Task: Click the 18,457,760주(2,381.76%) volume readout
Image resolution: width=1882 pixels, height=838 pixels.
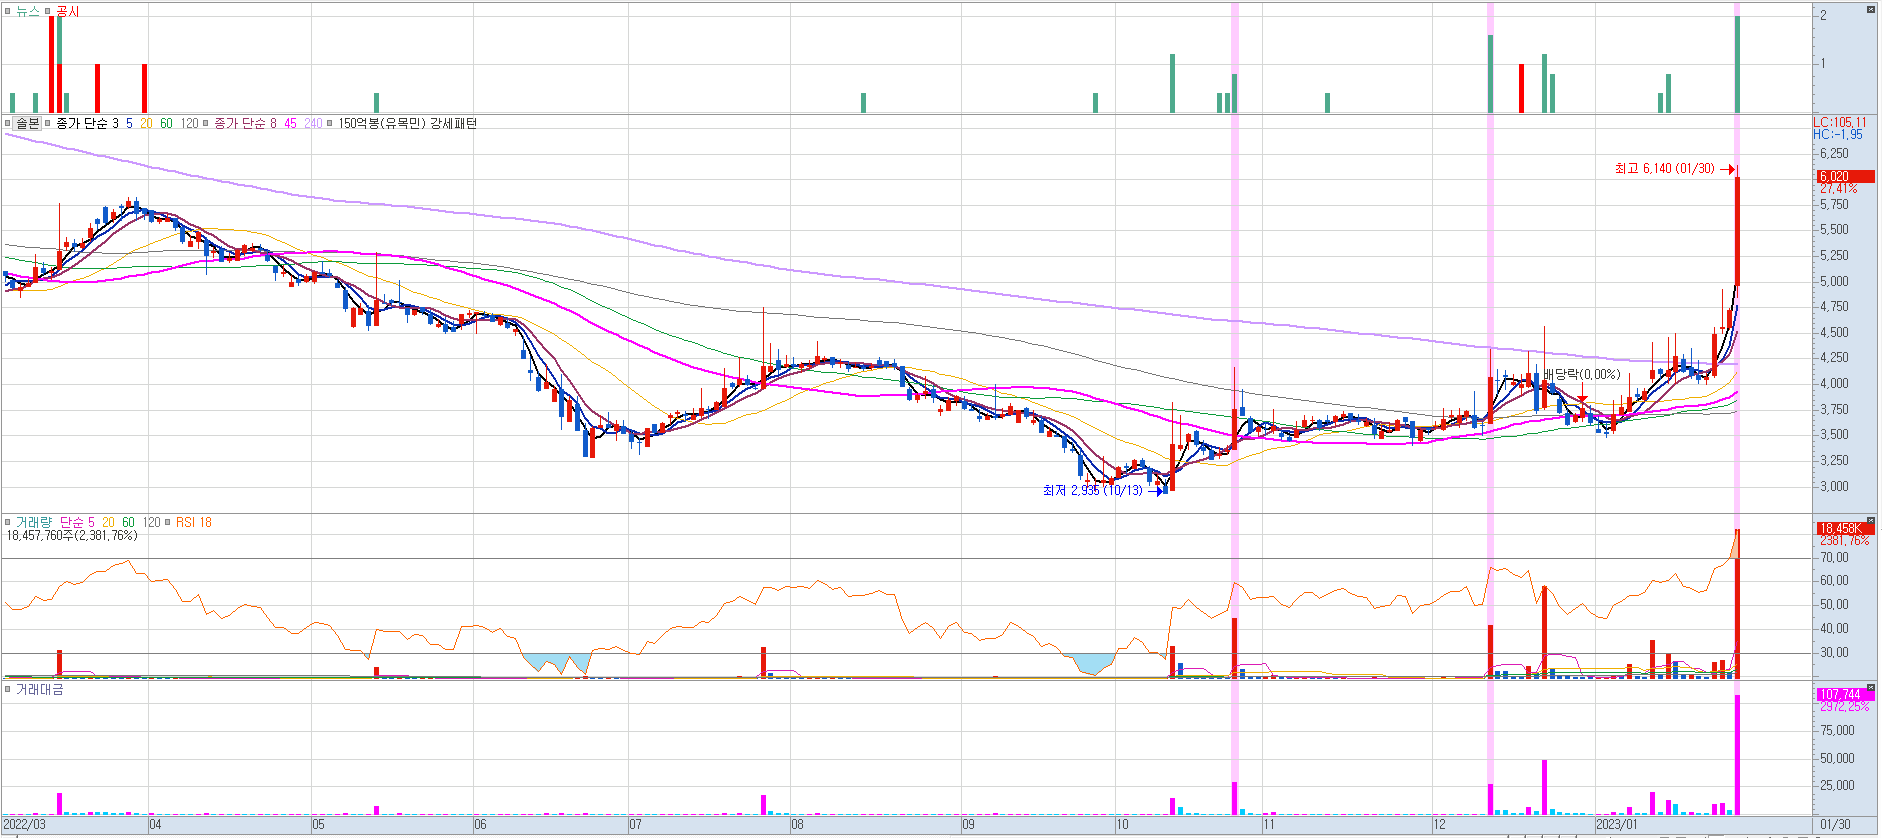Action: point(72,536)
